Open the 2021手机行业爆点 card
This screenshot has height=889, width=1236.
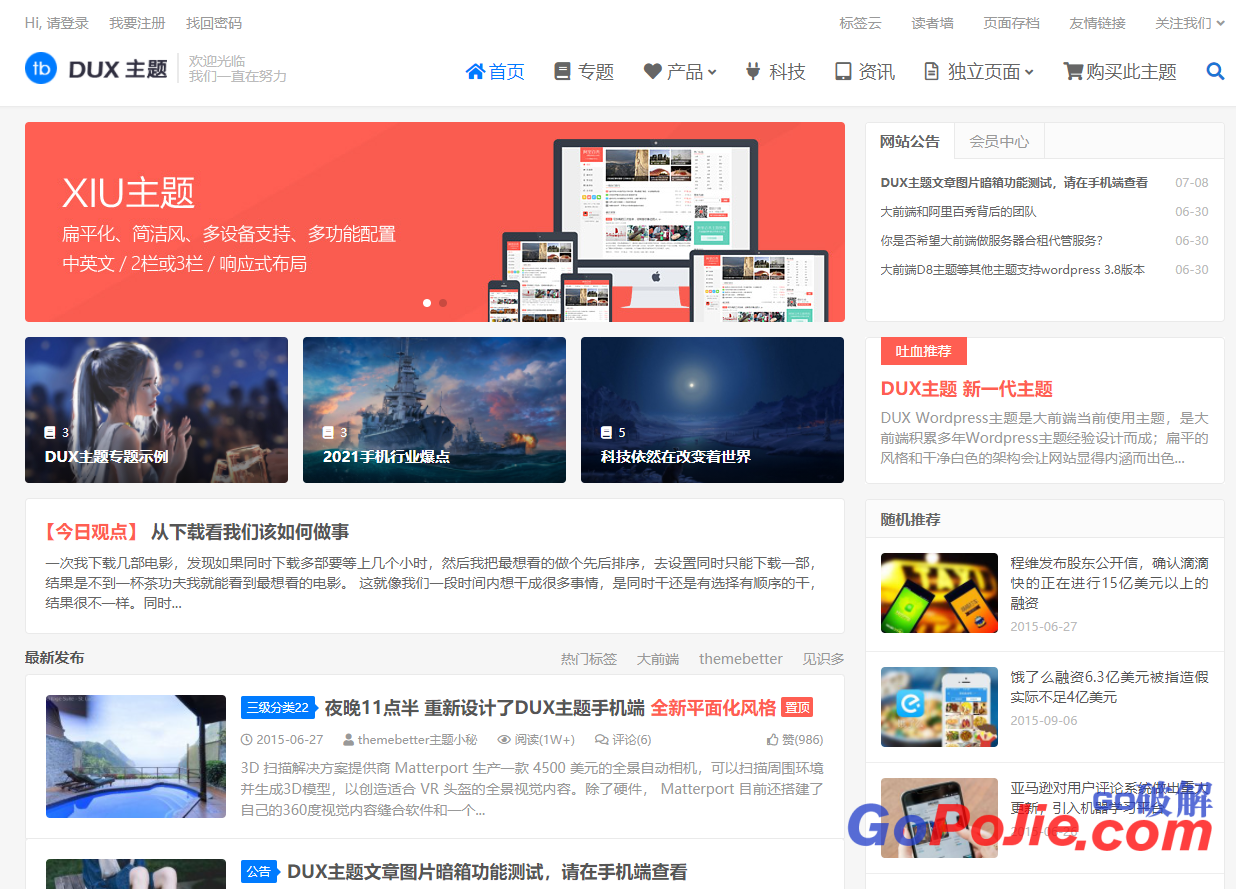(434, 410)
